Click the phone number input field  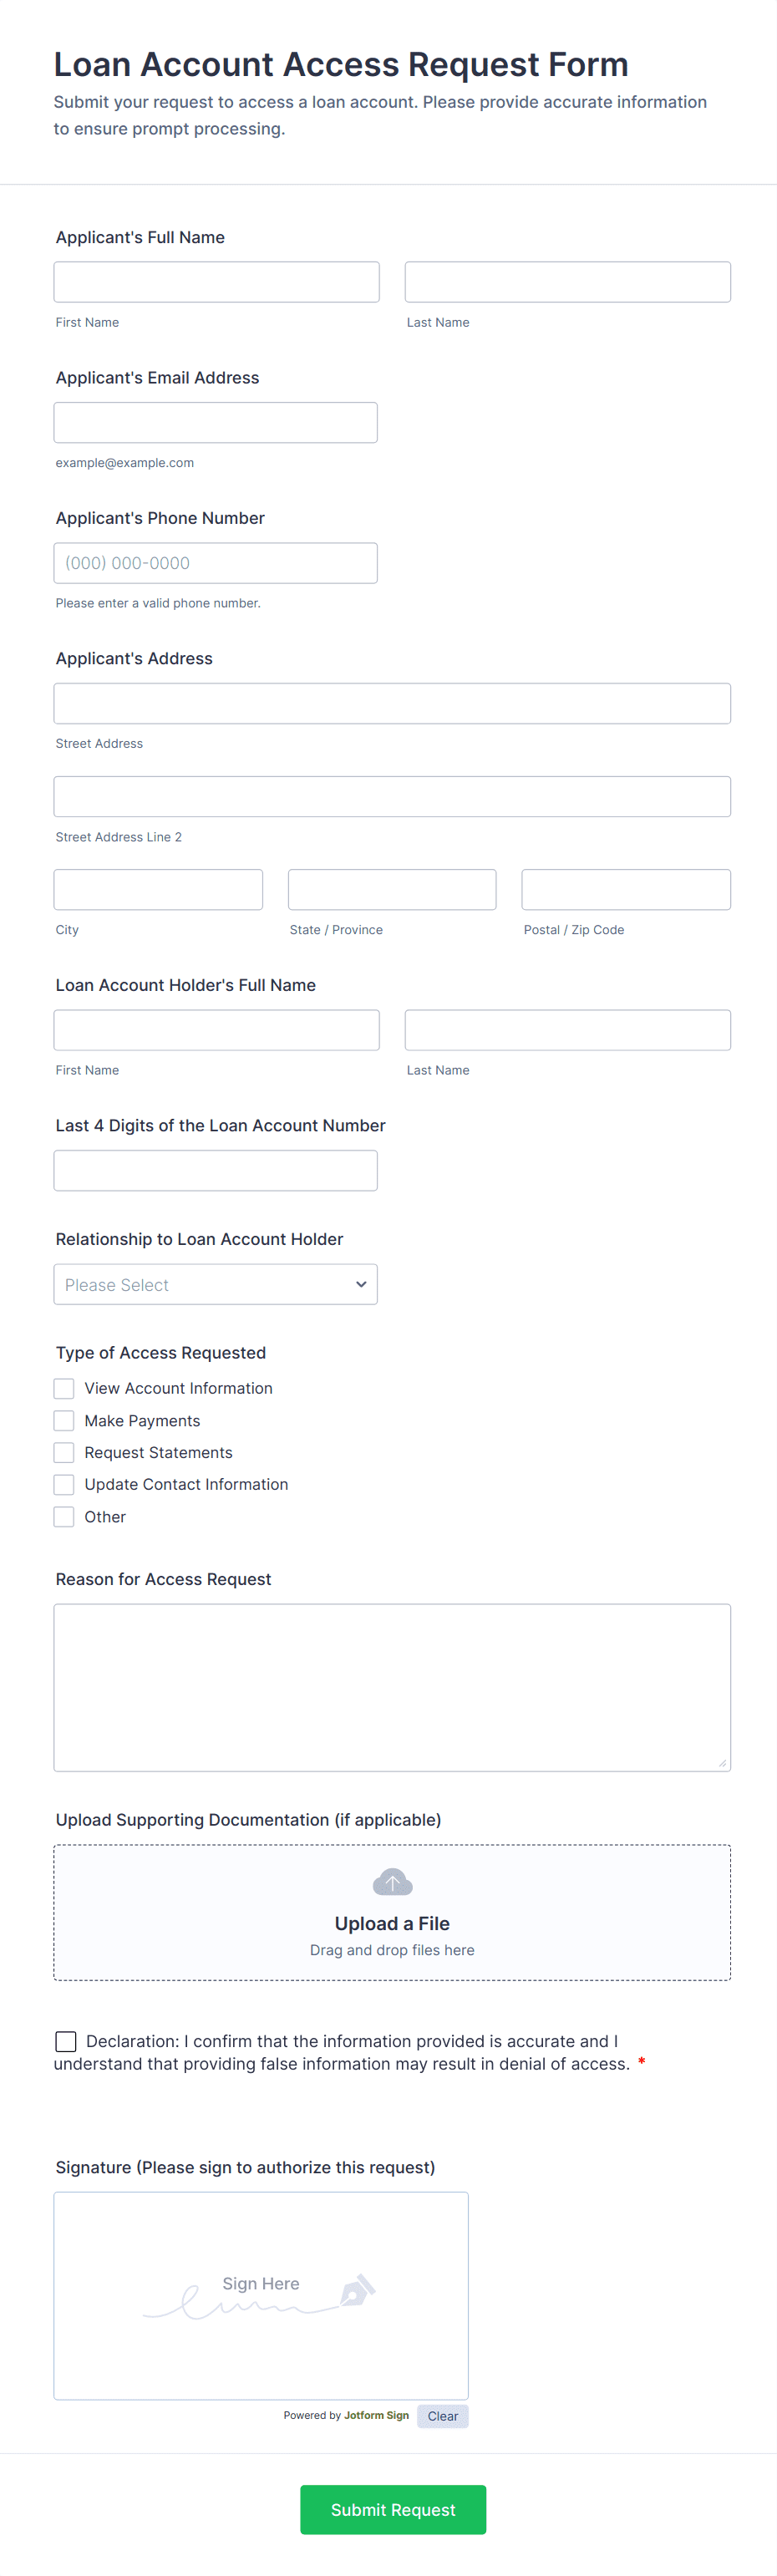coord(215,563)
